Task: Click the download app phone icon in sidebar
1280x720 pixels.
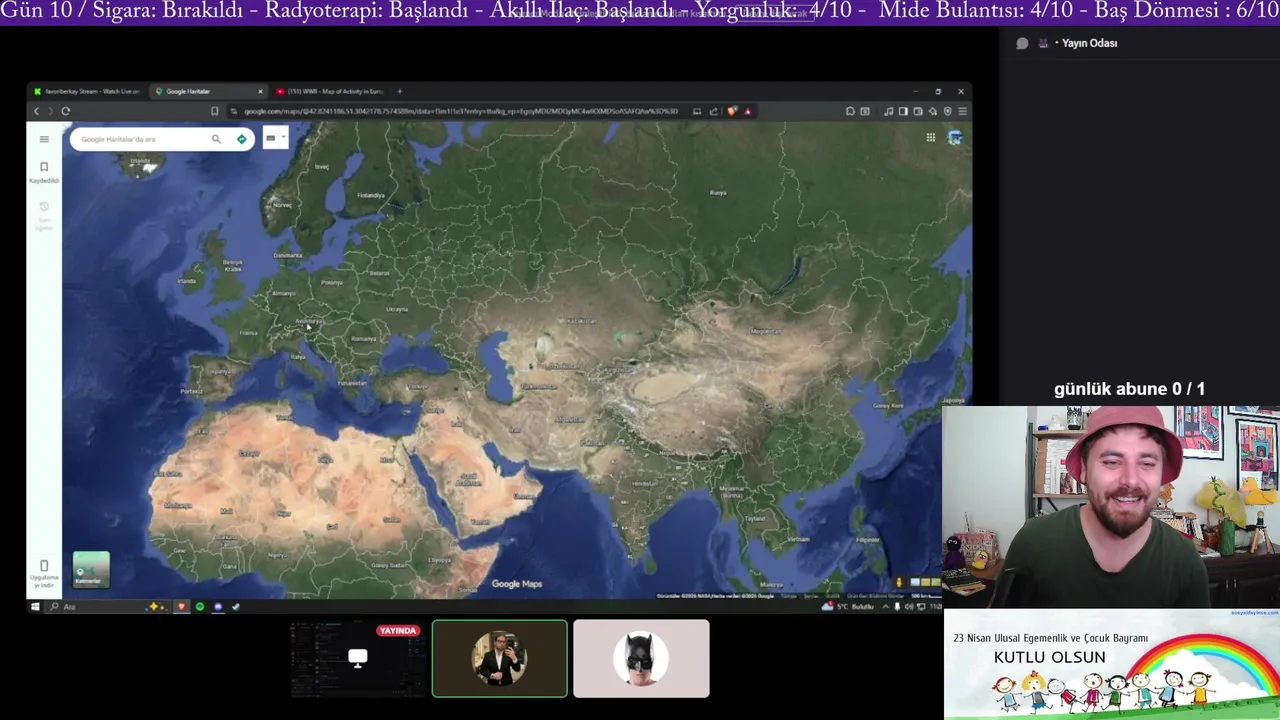Action: [44, 566]
